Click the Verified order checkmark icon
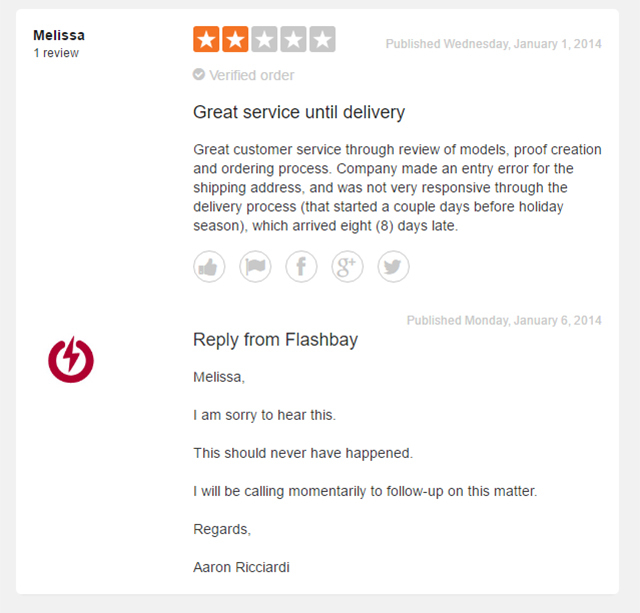Viewport: 640px width, 613px height. coord(199,75)
